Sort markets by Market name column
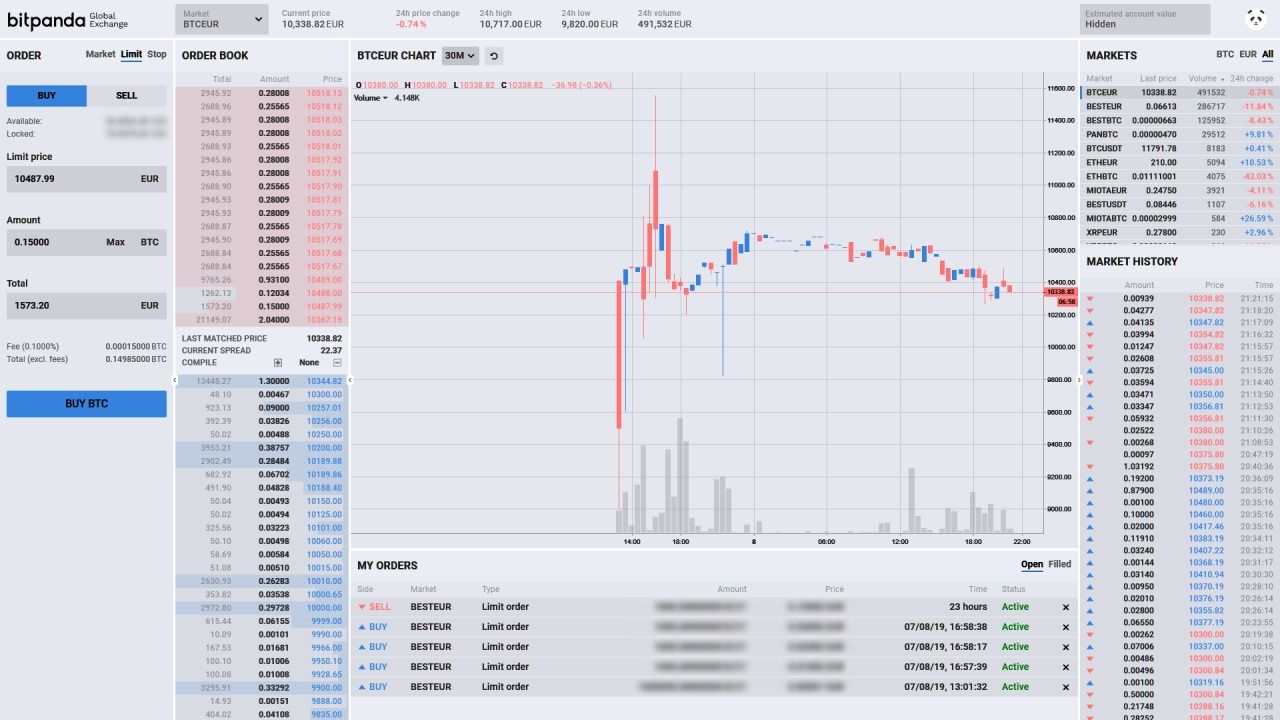This screenshot has height=720, width=1280. [x=1099, y=79]
